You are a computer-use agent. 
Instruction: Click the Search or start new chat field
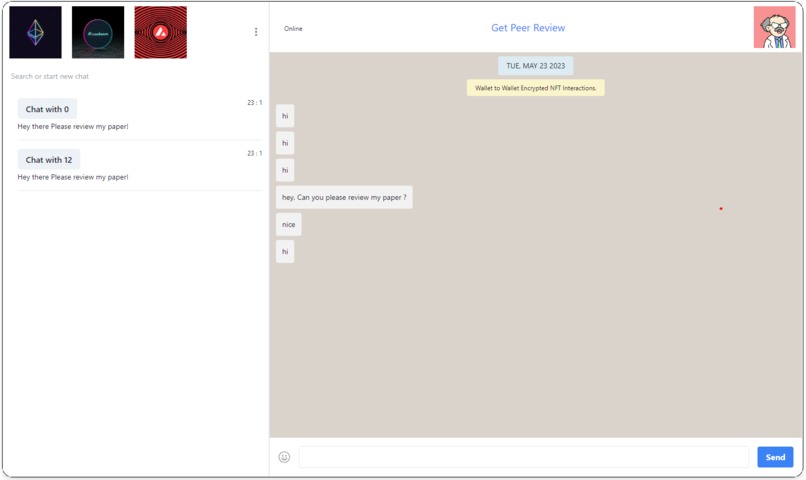[x=50, y=76]
